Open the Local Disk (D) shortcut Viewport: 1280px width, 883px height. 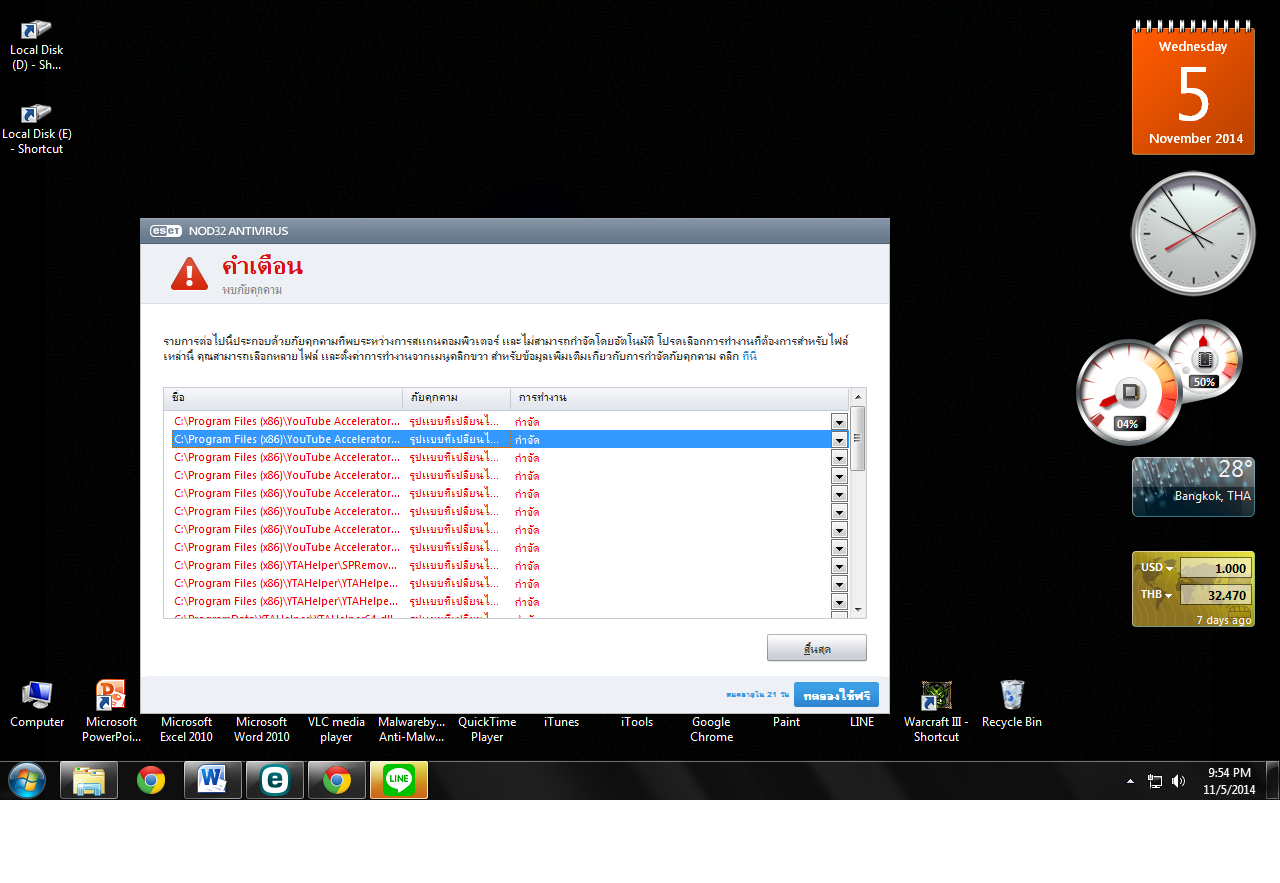[36, 45]
